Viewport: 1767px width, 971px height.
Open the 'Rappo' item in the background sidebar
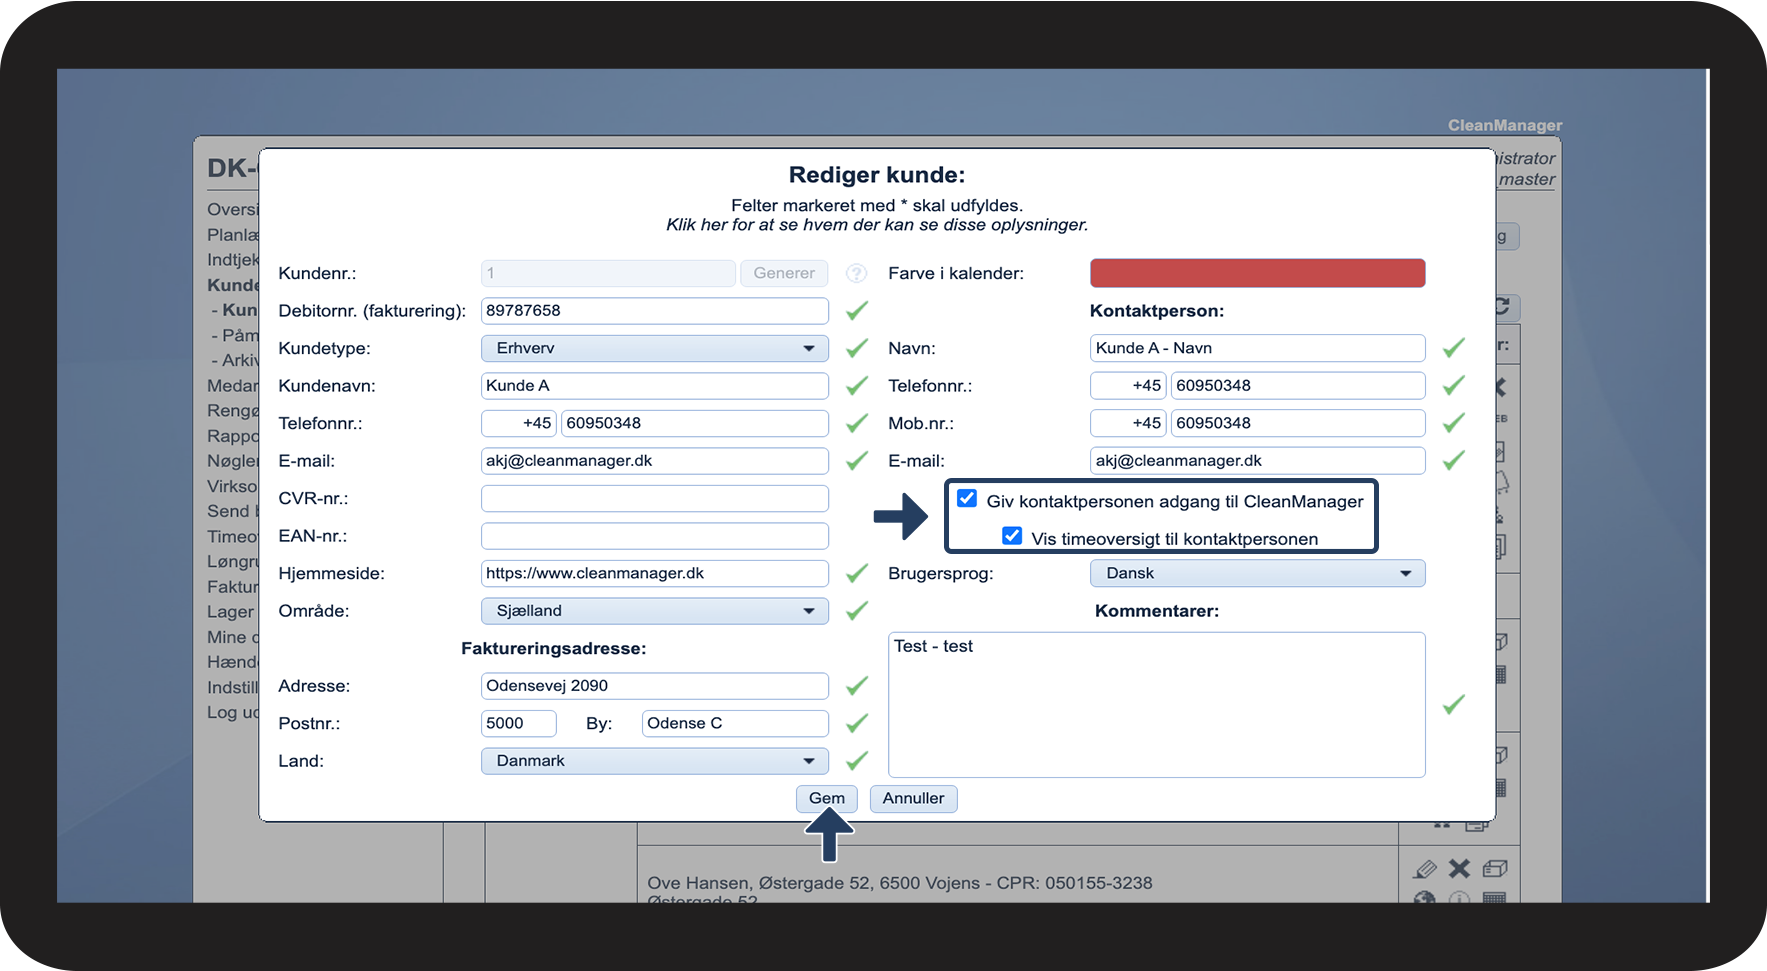tap(232, 436)
